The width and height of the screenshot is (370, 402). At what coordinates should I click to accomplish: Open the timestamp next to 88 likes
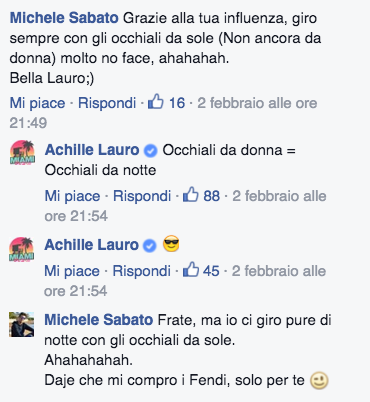(x=185, y=206)
